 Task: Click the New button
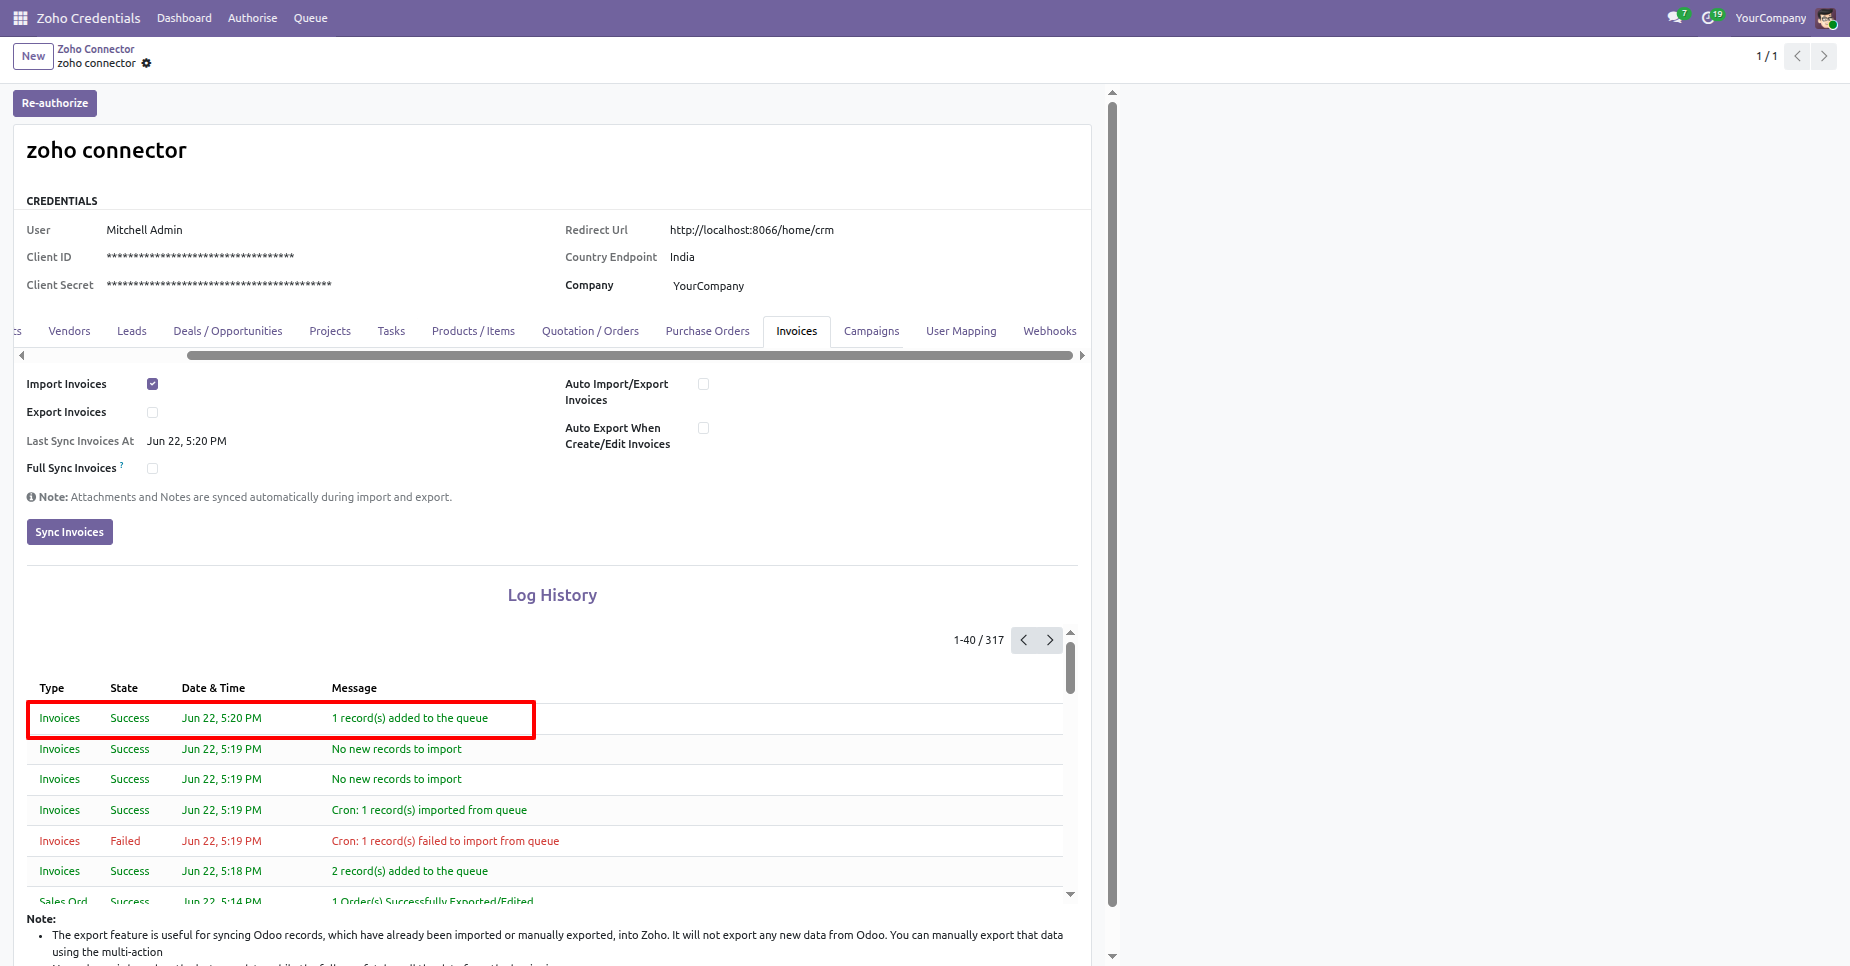[x=34, y=56]
